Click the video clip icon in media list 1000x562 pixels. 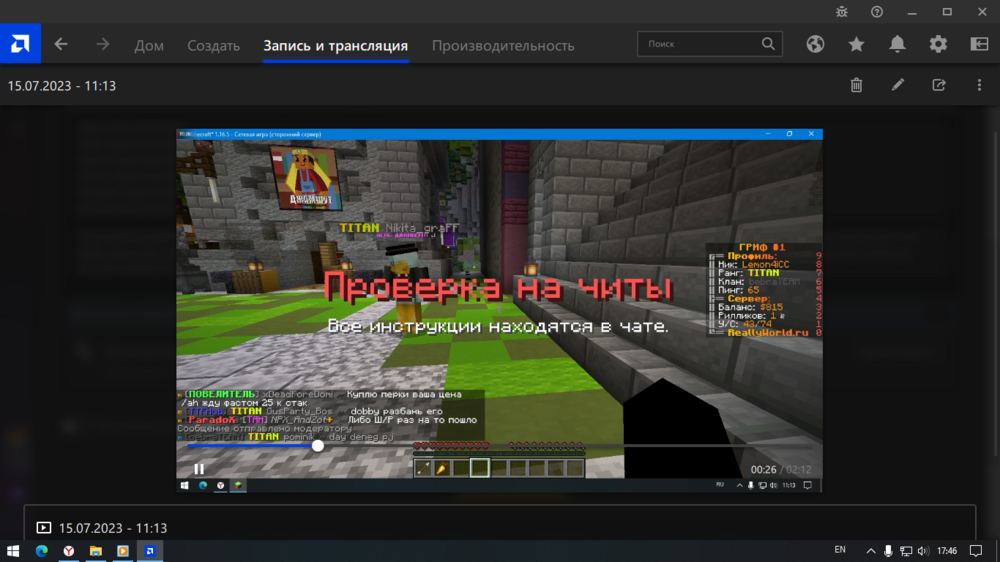(x=43, y=528)
